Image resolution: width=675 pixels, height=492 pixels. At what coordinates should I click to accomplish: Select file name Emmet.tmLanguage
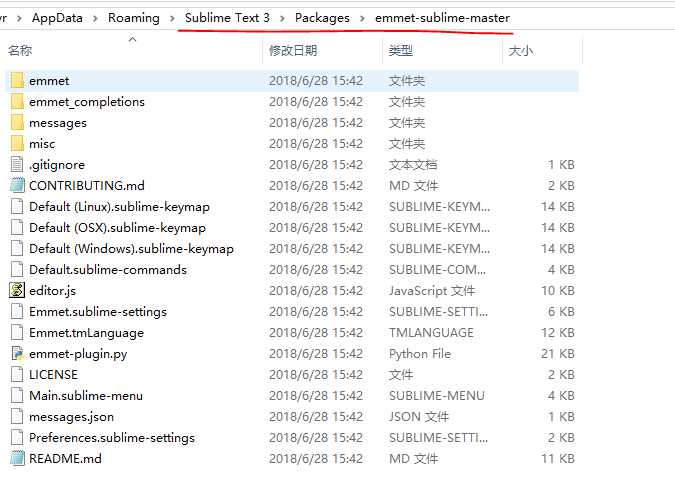[x=86, y=333]
